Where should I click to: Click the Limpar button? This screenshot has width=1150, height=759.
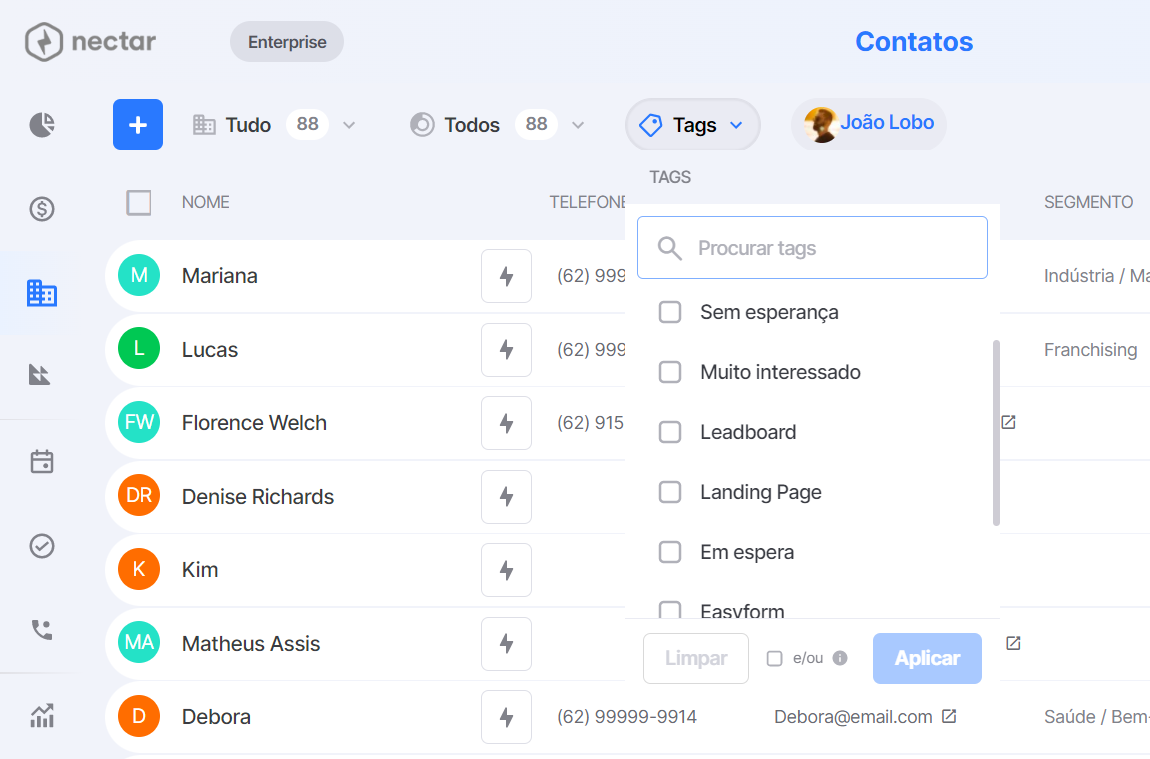[696, 659]
